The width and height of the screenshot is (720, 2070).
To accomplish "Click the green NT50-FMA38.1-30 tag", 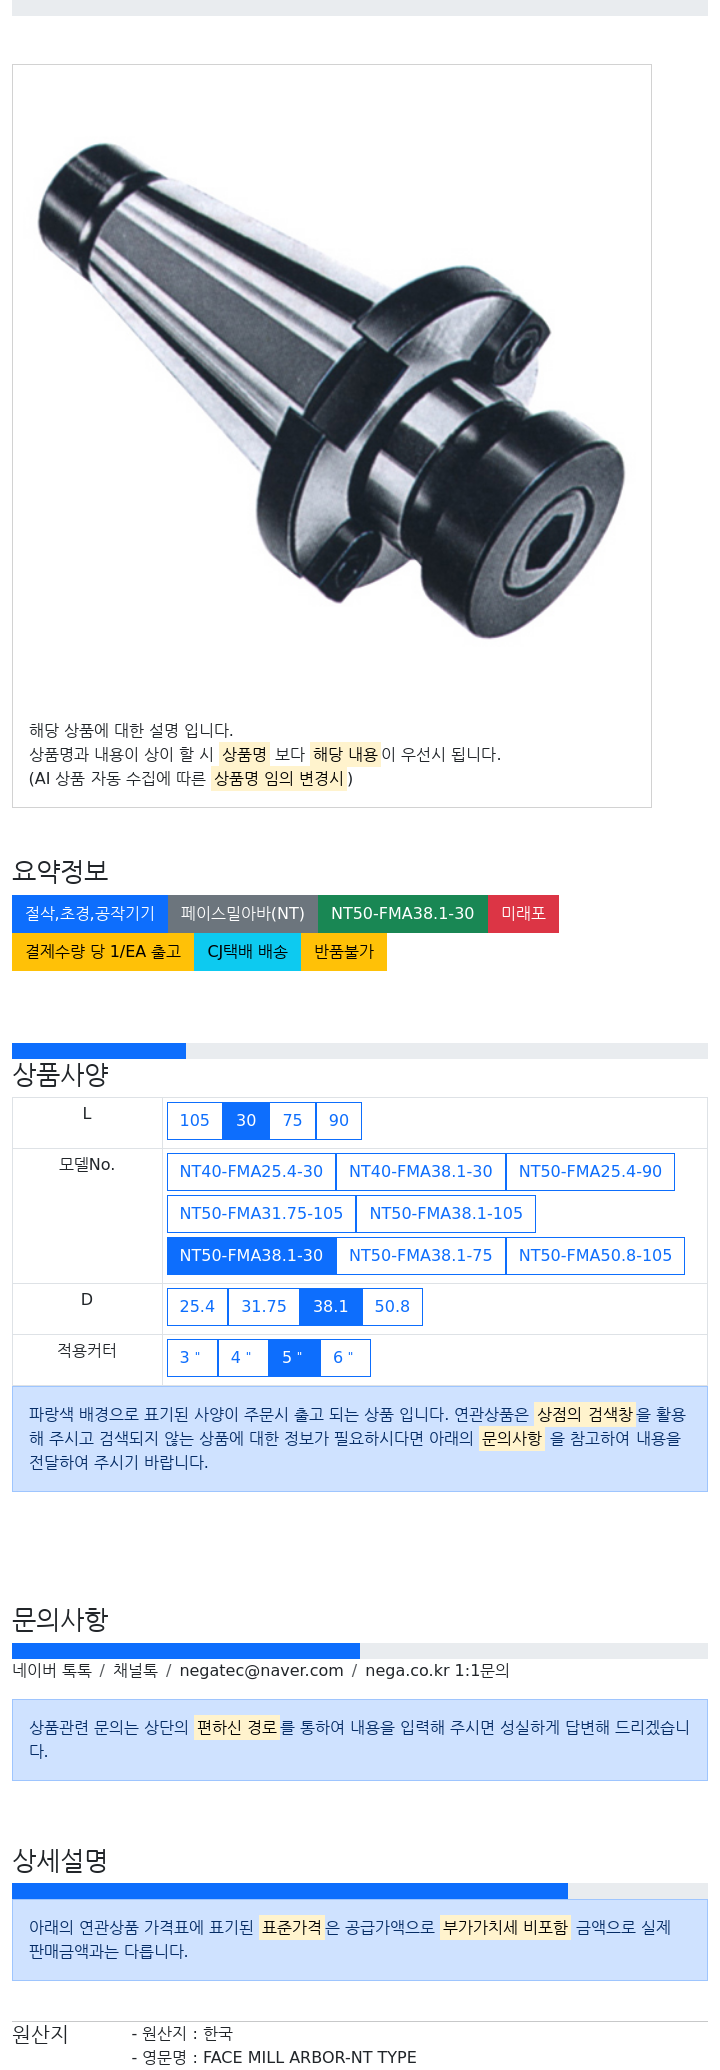I will (x=403, y=914).
